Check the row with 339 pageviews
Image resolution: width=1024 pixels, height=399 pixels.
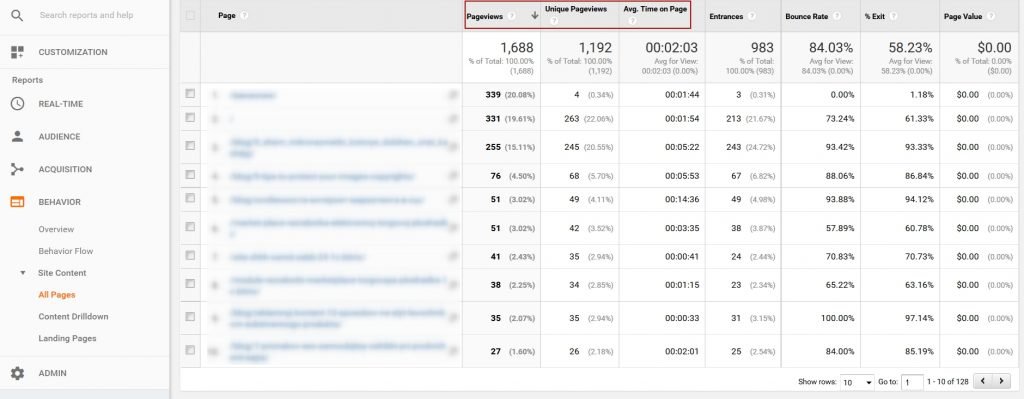click(x=190, y=94)
